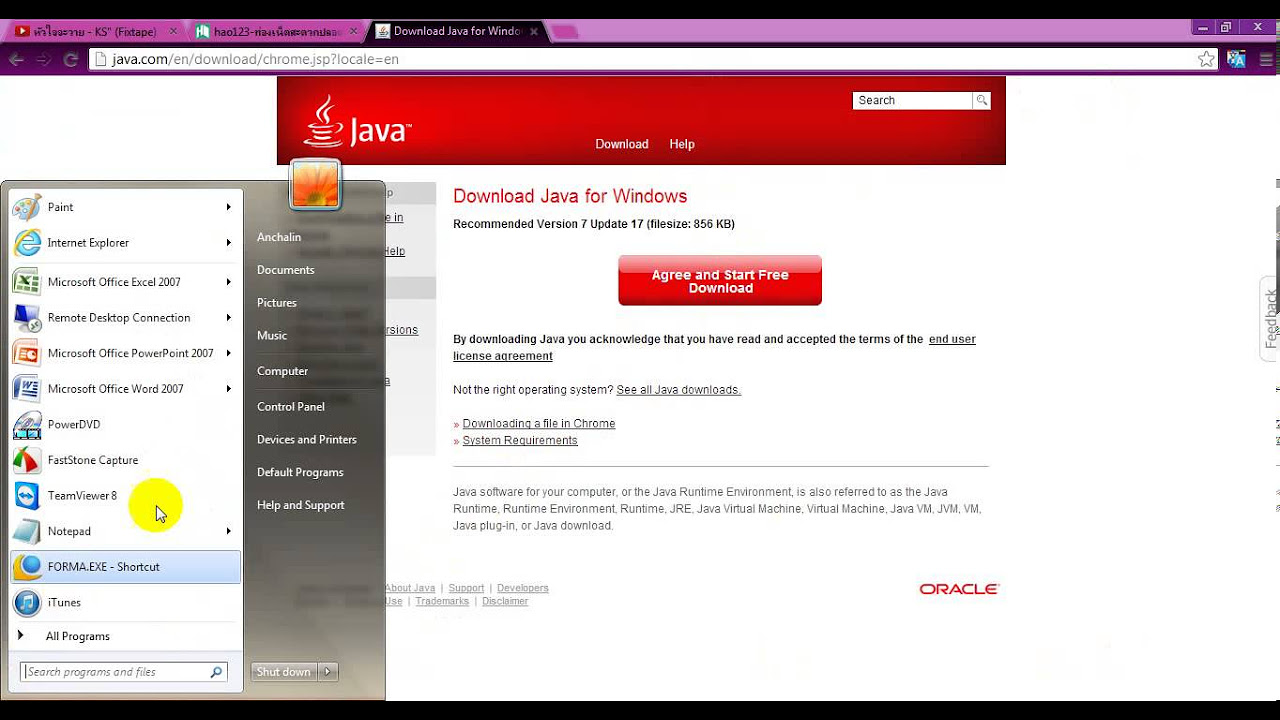The height and width of the screenshot is (720, 1280).
Task: Click the Java site Search field
Action: point(912,101)
